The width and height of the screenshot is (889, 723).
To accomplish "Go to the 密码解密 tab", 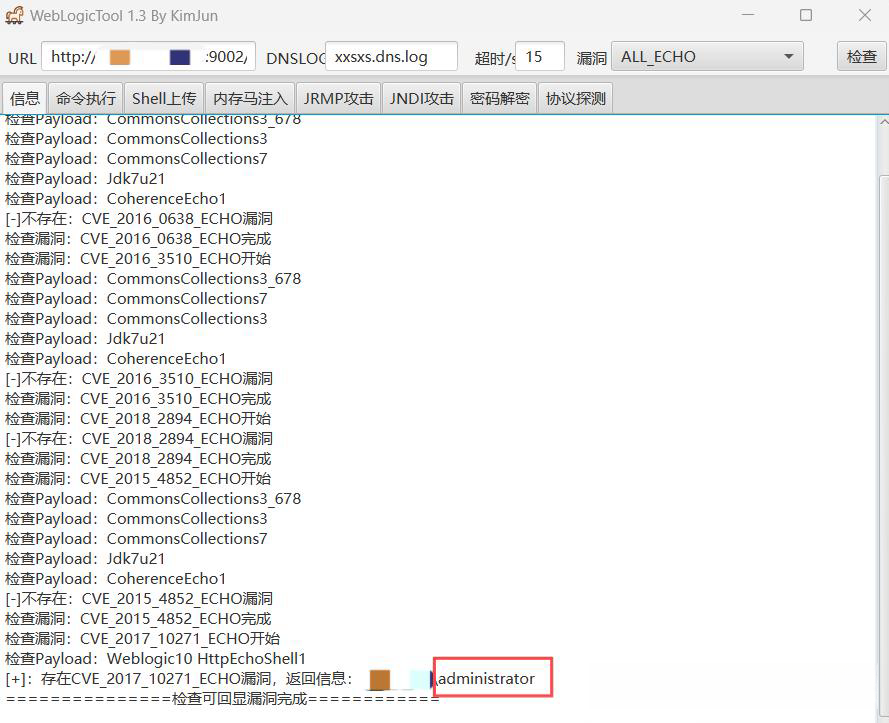I will click(499, 99).
